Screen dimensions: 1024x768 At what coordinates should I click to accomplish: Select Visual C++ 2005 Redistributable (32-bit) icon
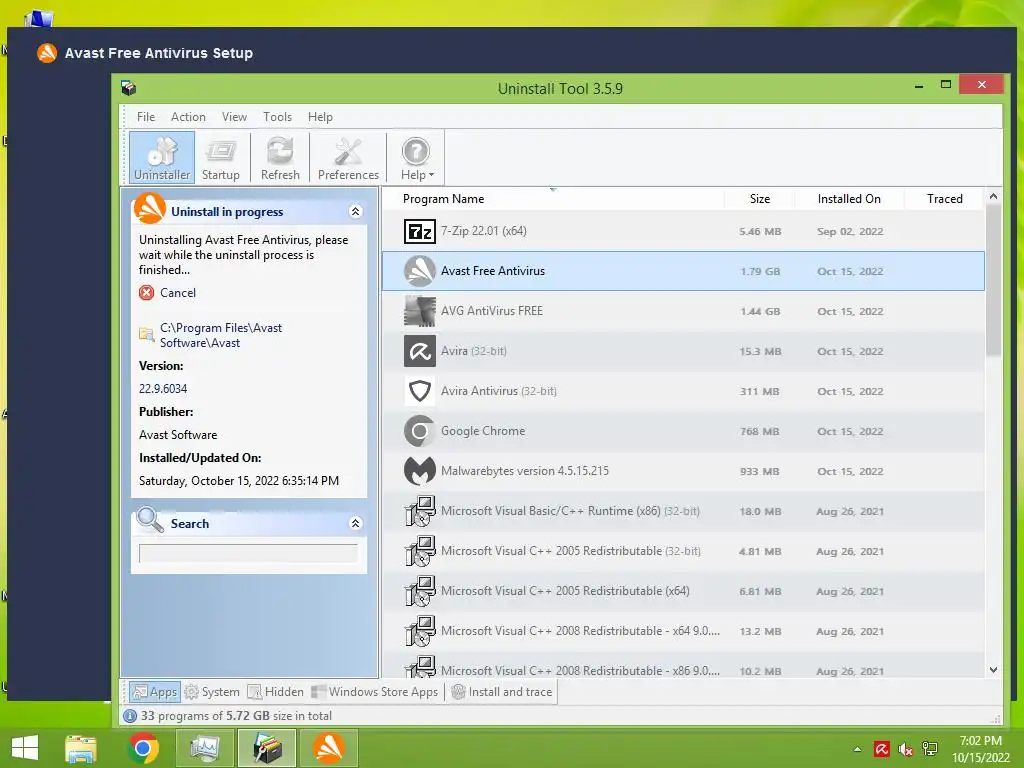[419, 551]
